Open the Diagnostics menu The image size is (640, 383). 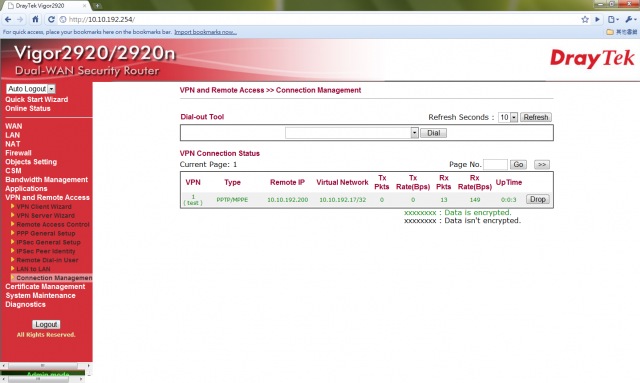[25, 305]
